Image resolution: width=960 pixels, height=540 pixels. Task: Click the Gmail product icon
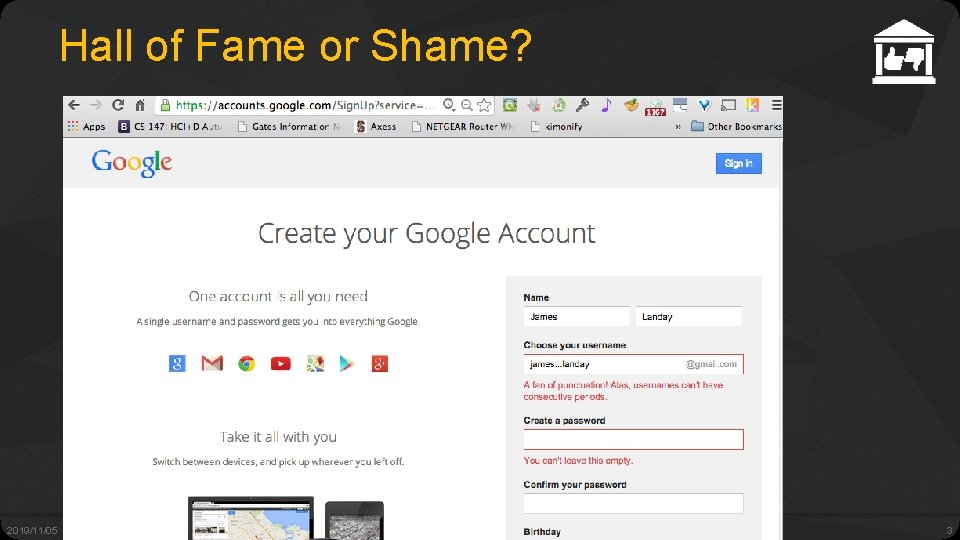(x=212, y=364)
